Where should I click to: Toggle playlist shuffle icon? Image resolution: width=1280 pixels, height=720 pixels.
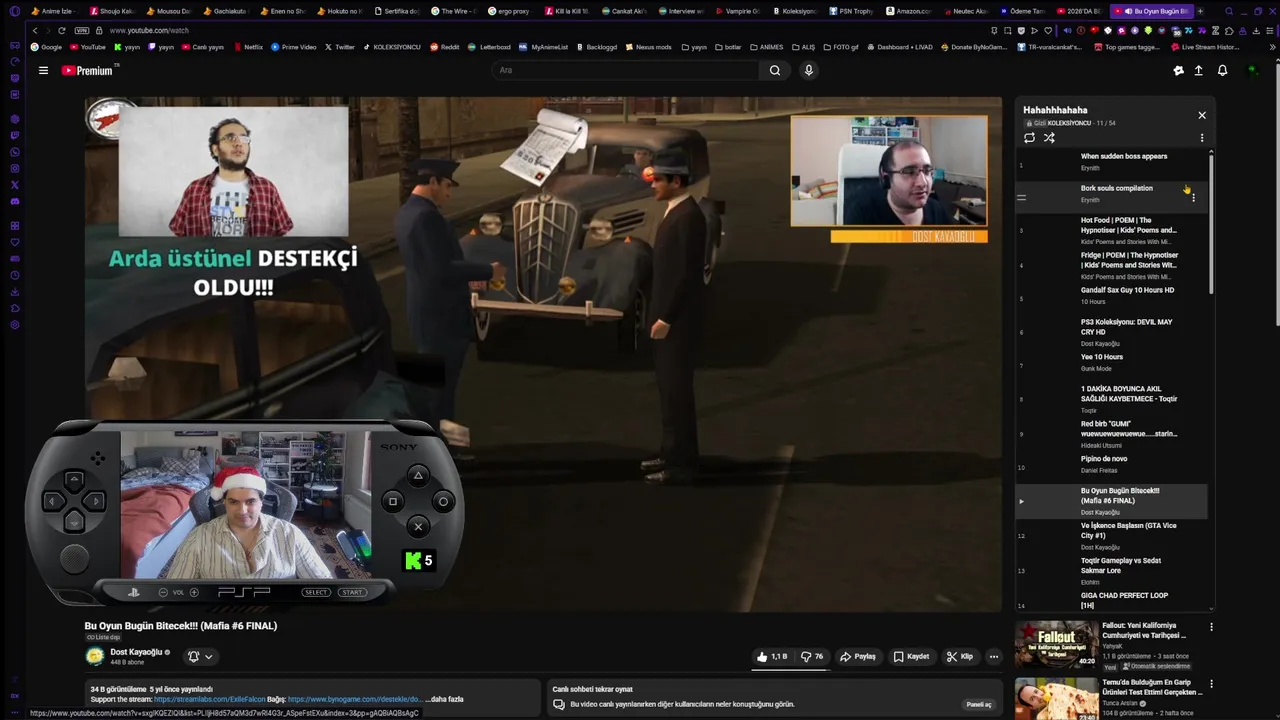(x=1049, y=138)
